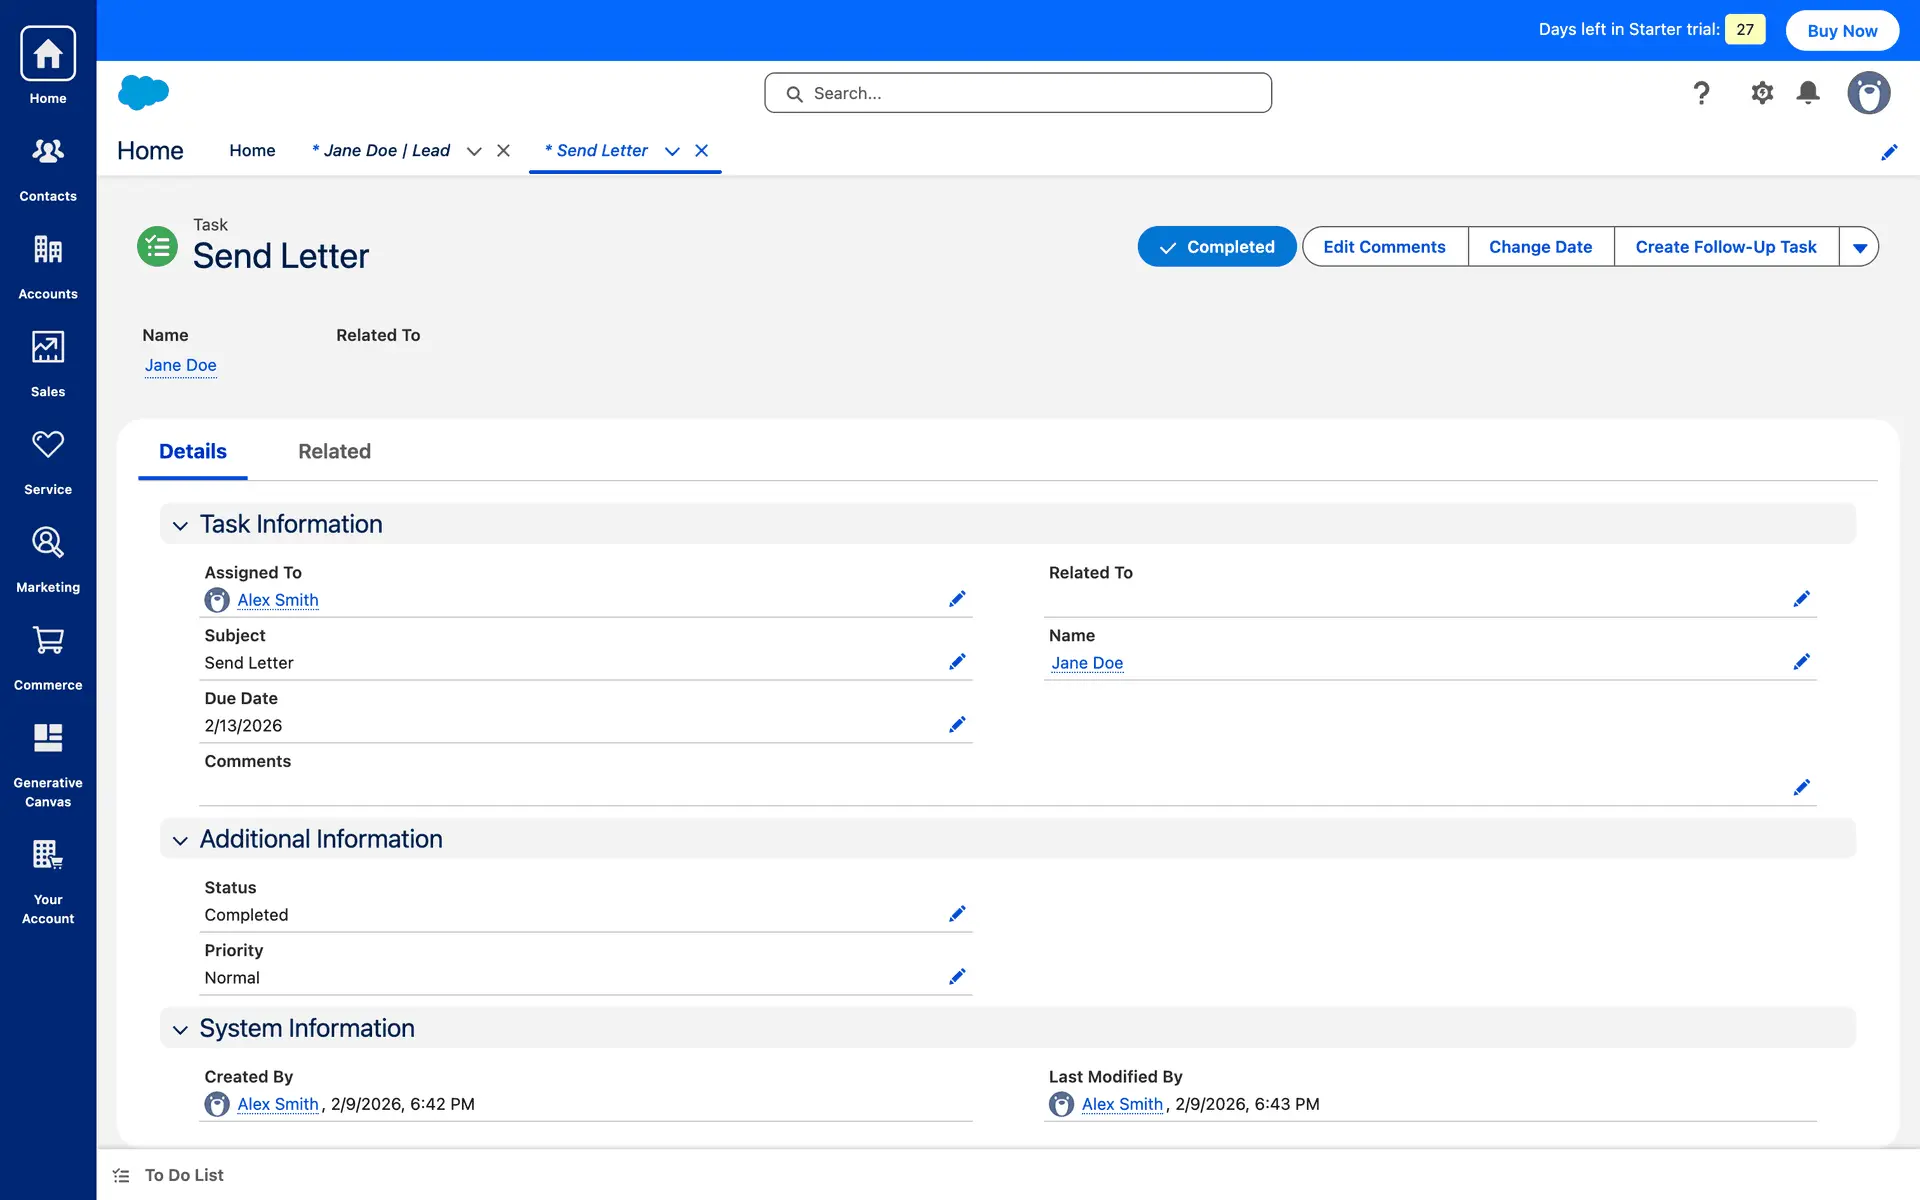Open the setup gear icon
The height and width of the screenshot is (1200, 1920).
[1762, 93]
